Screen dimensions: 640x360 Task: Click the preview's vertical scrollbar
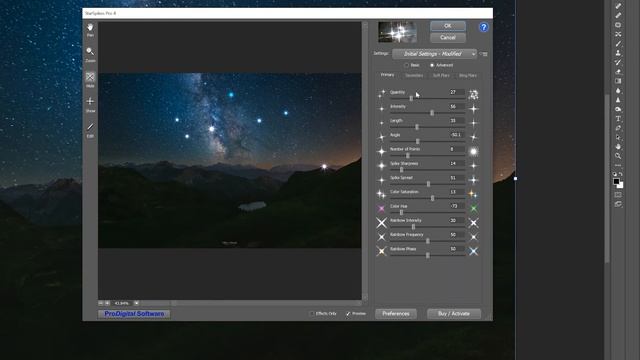pos(365,161)
